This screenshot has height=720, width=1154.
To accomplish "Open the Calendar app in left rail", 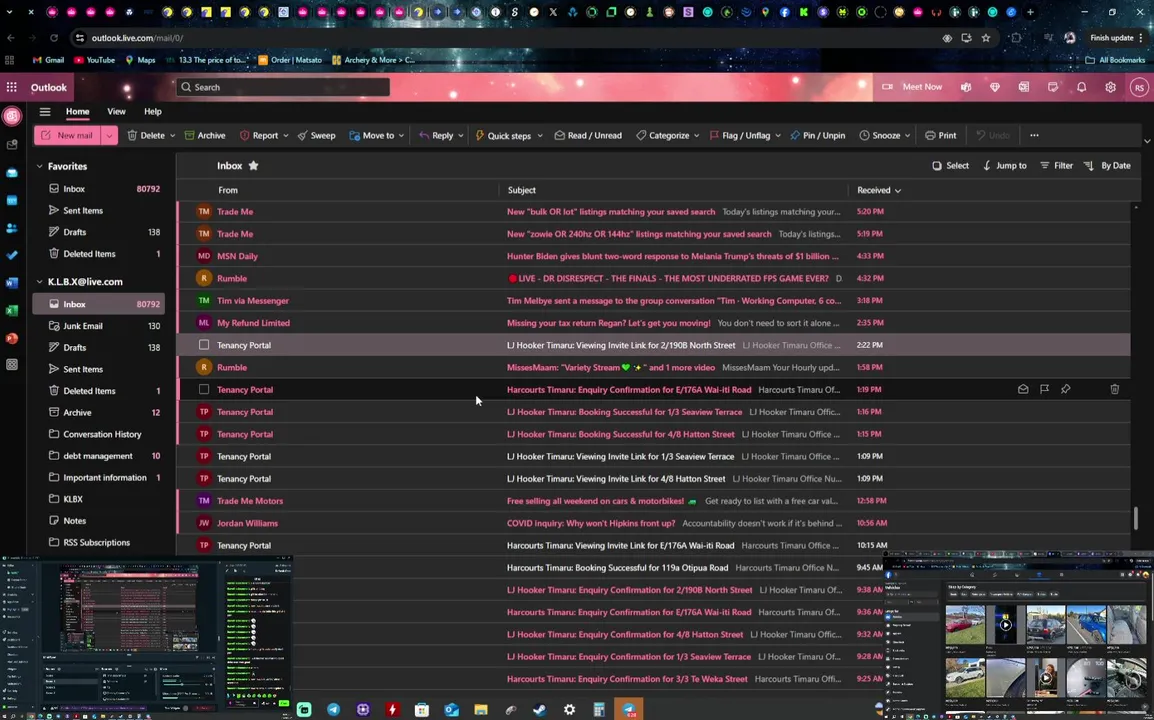I will click(x=12, y=200).
